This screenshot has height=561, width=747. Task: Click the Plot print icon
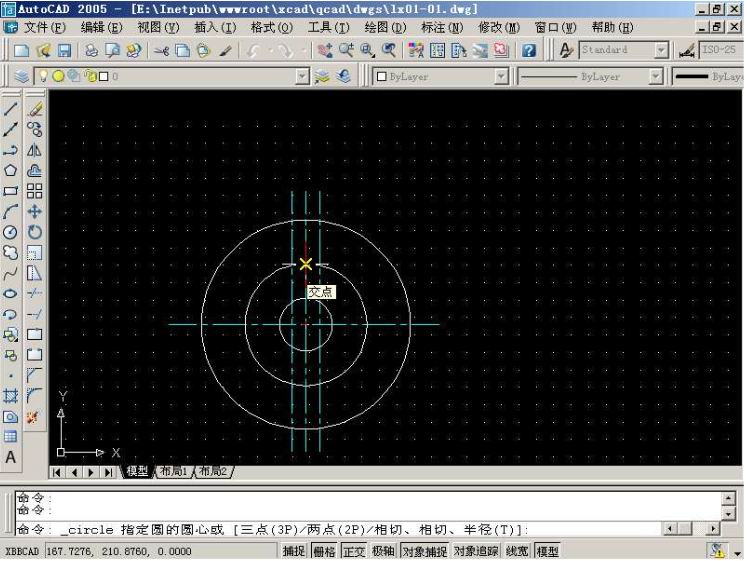tap(91, 50)
